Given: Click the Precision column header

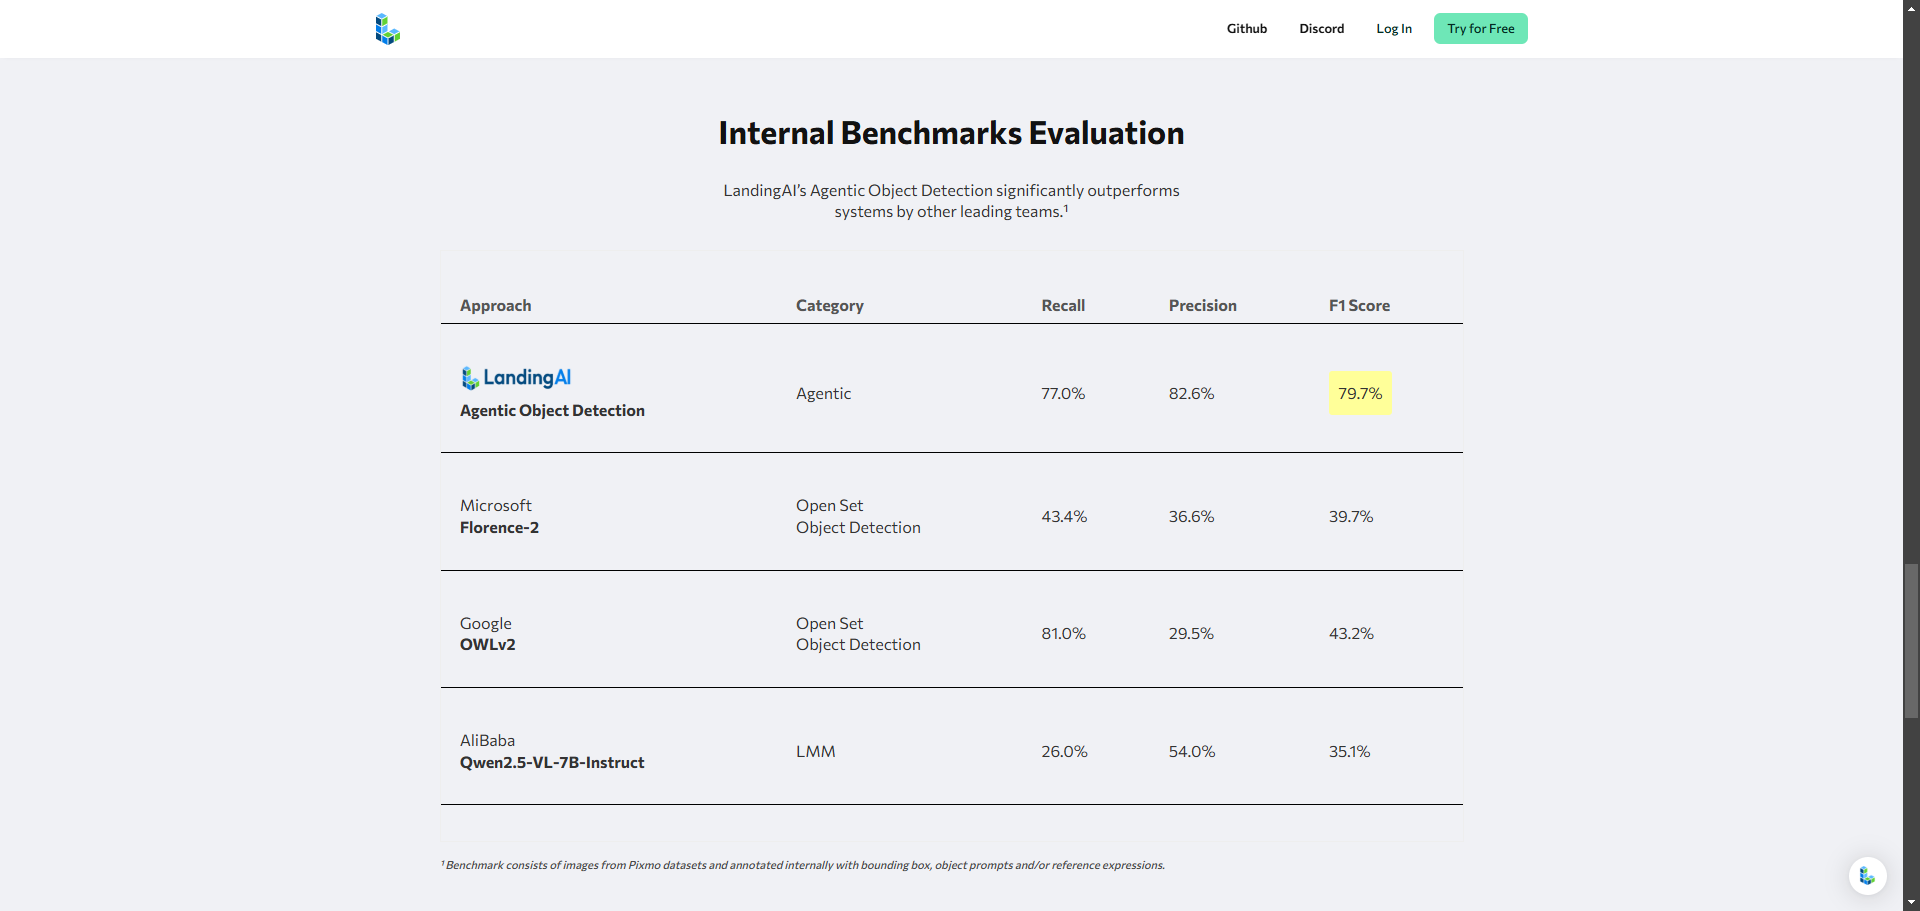Looking at the screenshot, I should (x=1202, y=306).
